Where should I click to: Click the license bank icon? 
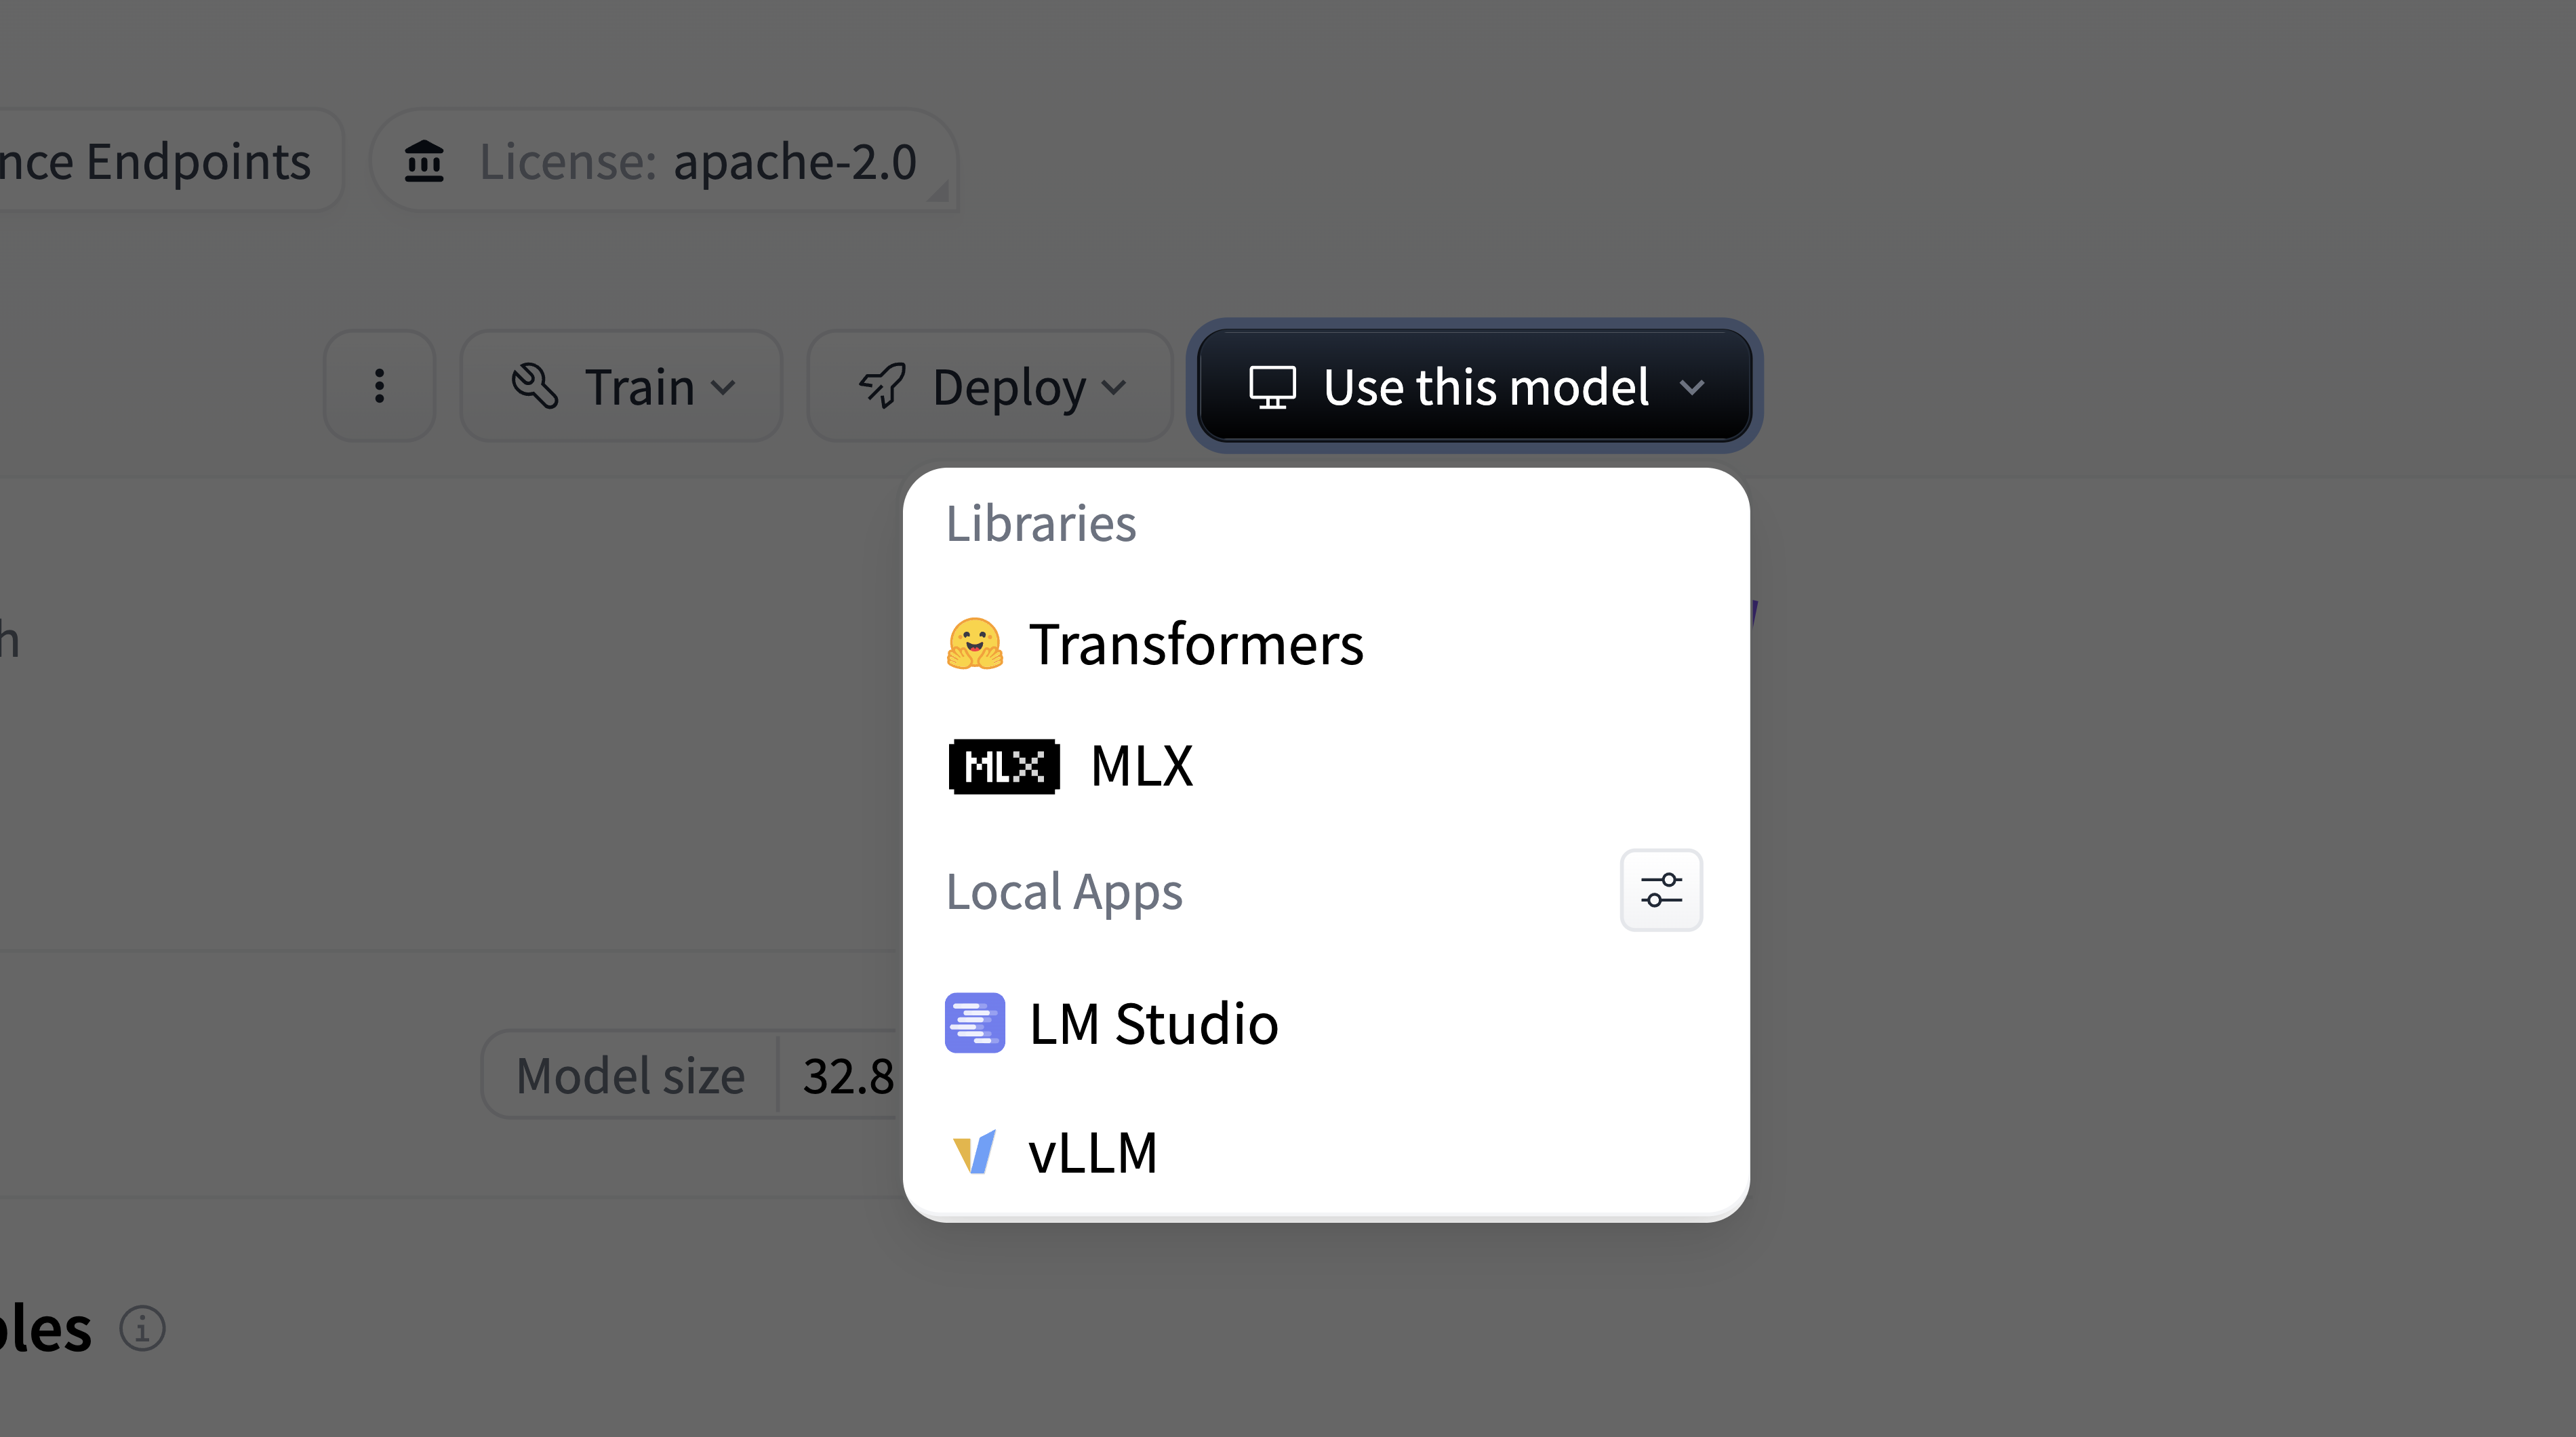[x=424, y=161]
